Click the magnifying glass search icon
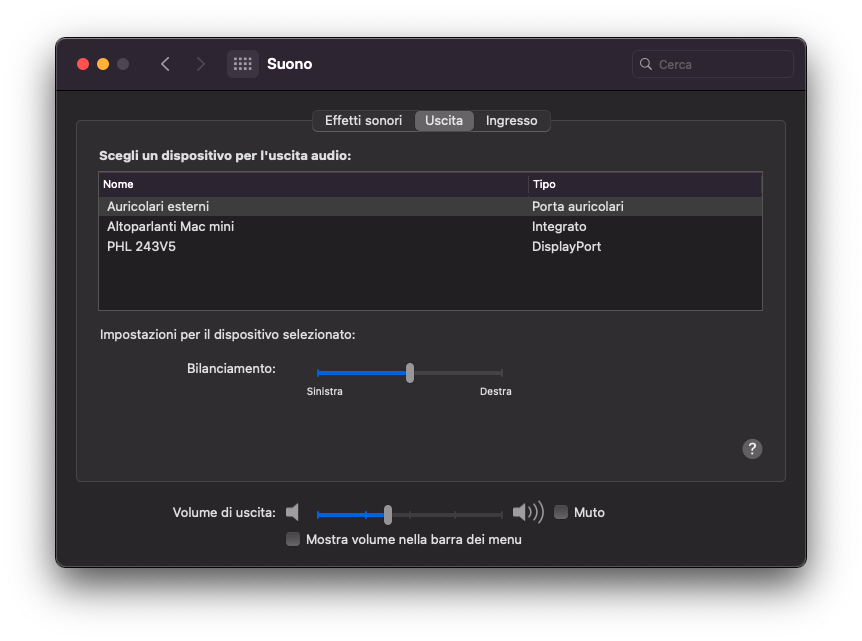 (x=646, y=64)
